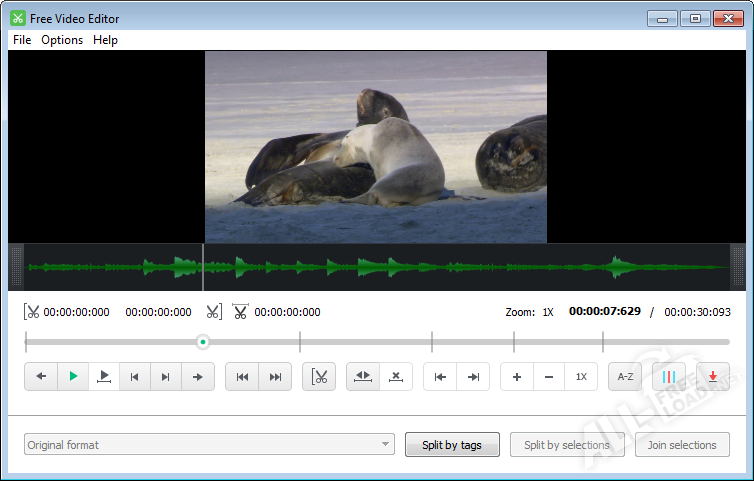Click the play selection button with underline
This screenshot has width=754, height=481.
tap(104, 377)
